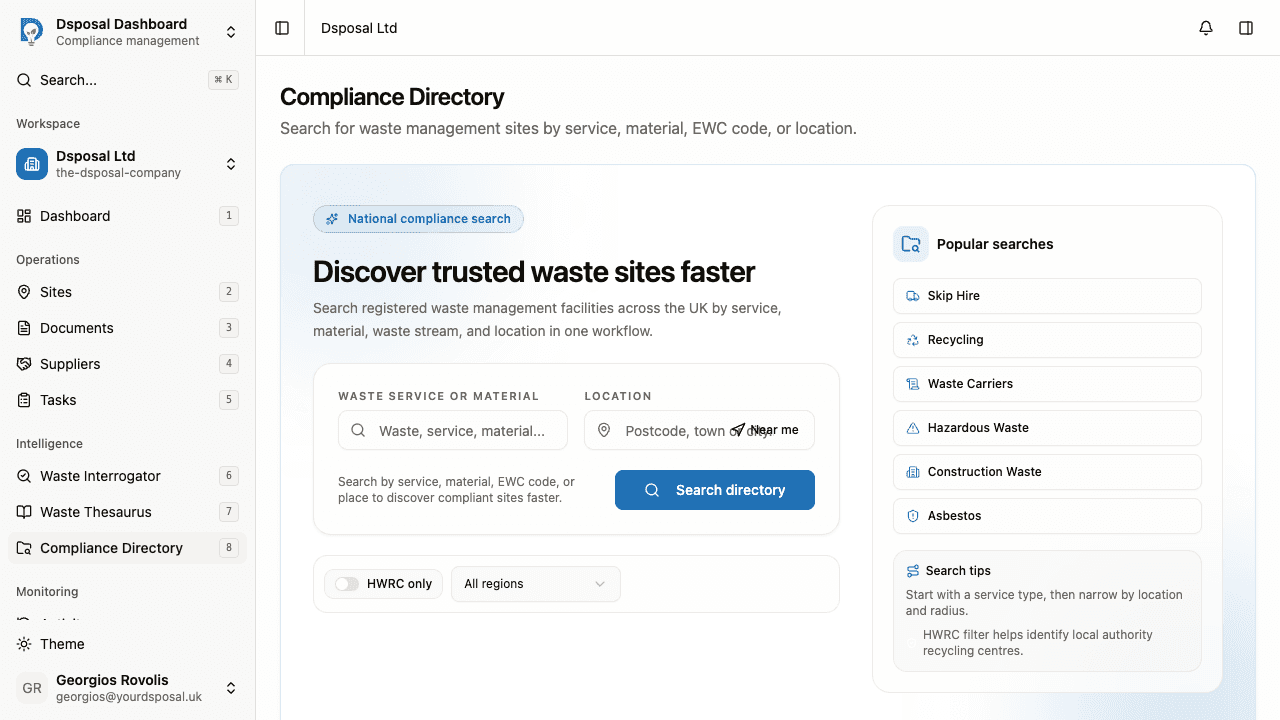Toggle the sidebar with the panel icon
Viewport: 1280px width, 720px height.
(281, 27)
